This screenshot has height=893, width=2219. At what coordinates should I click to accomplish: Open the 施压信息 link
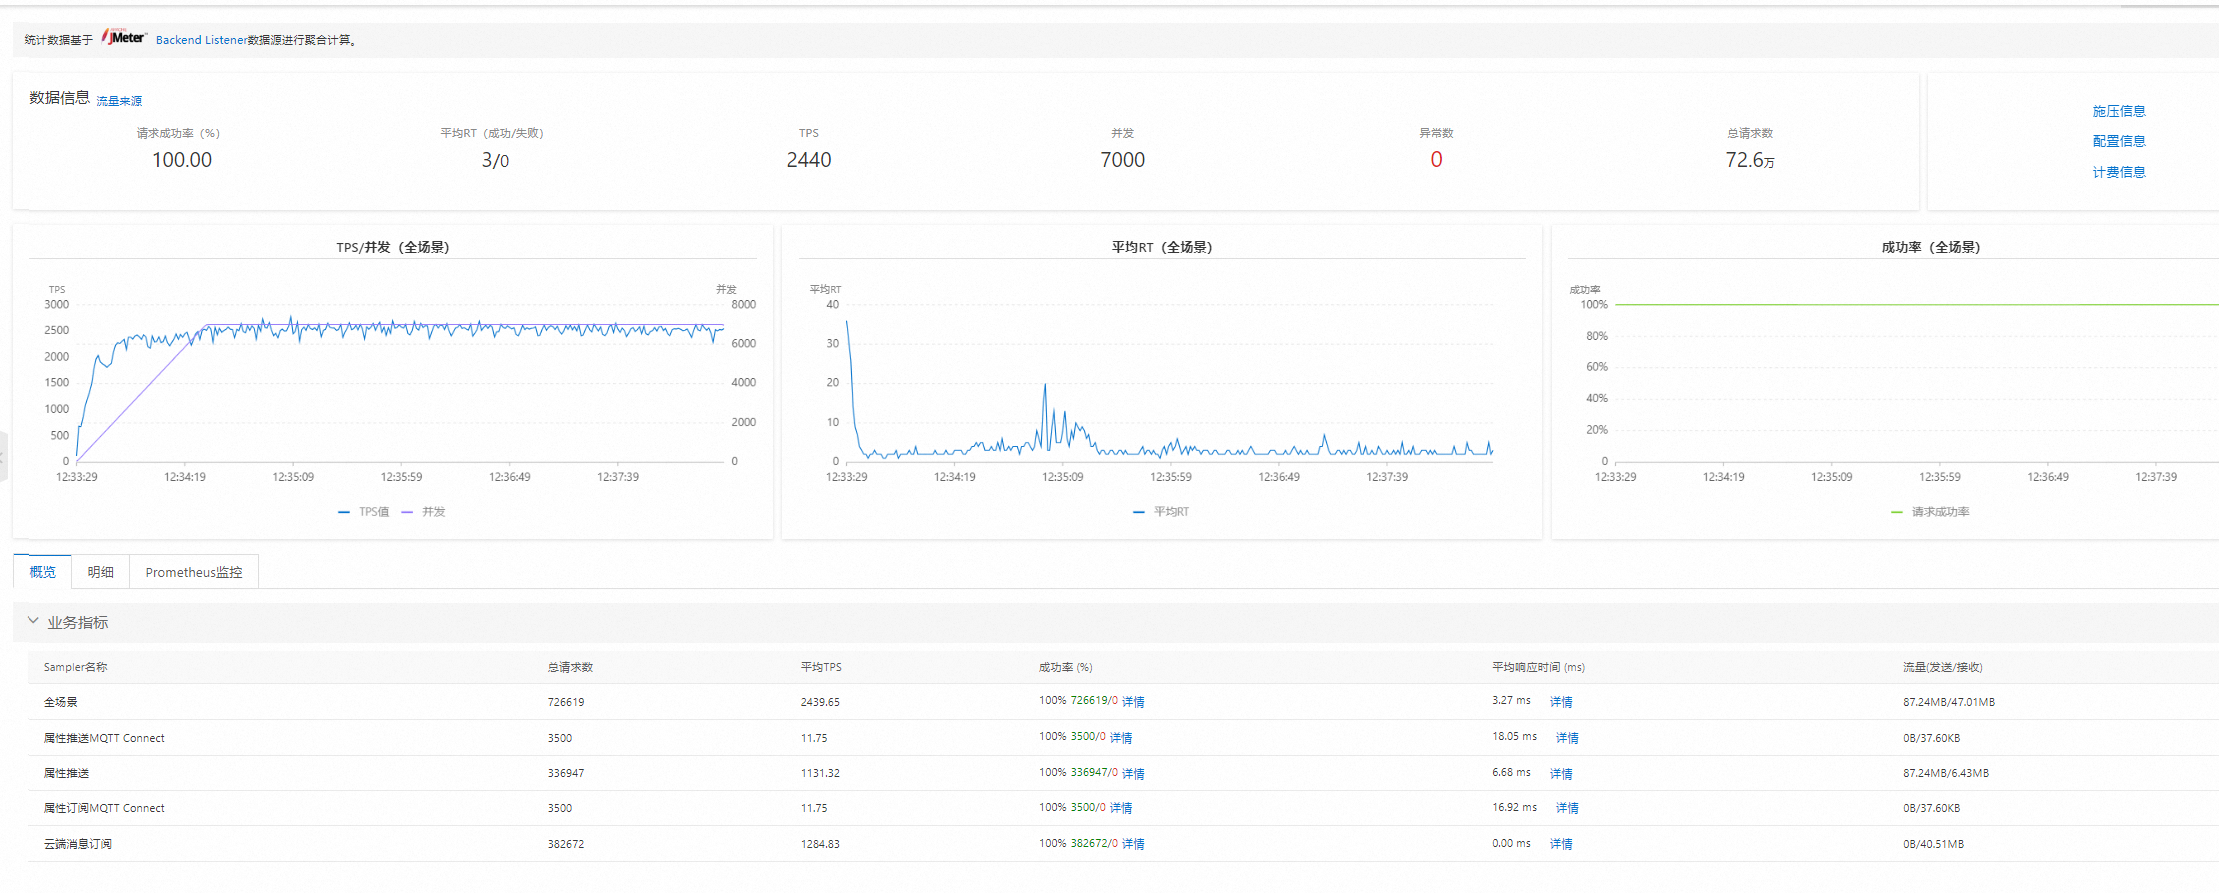[x=2118, y=111]
